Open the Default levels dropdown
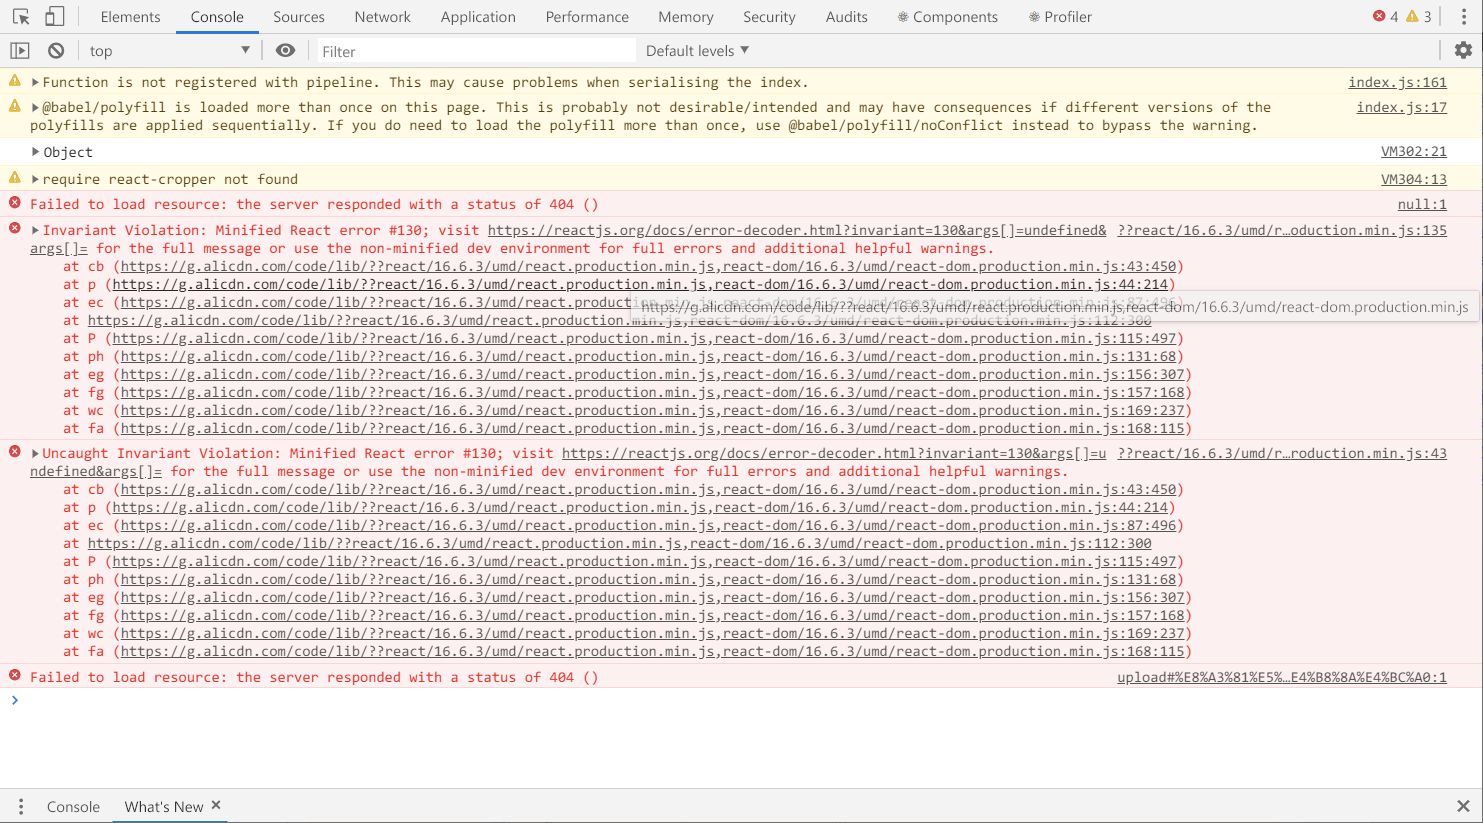 tap(697, 51)
